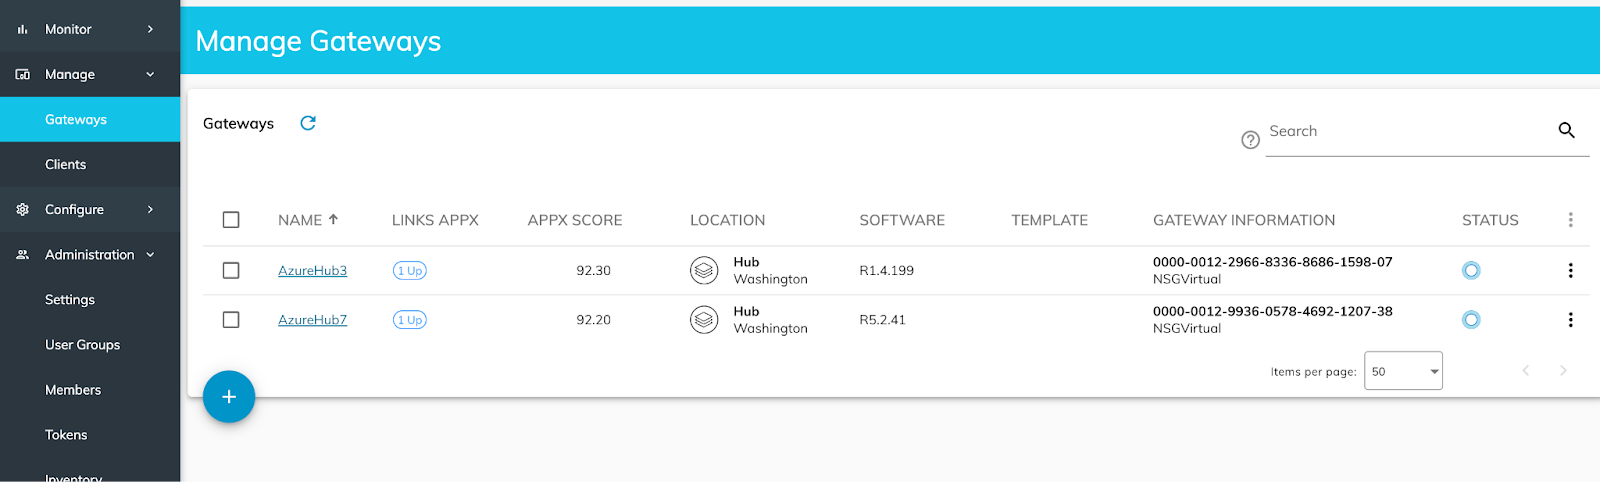Click the 92.20 APPX score value
This screenshot has height=482, width=1600.
pos(593,320)
